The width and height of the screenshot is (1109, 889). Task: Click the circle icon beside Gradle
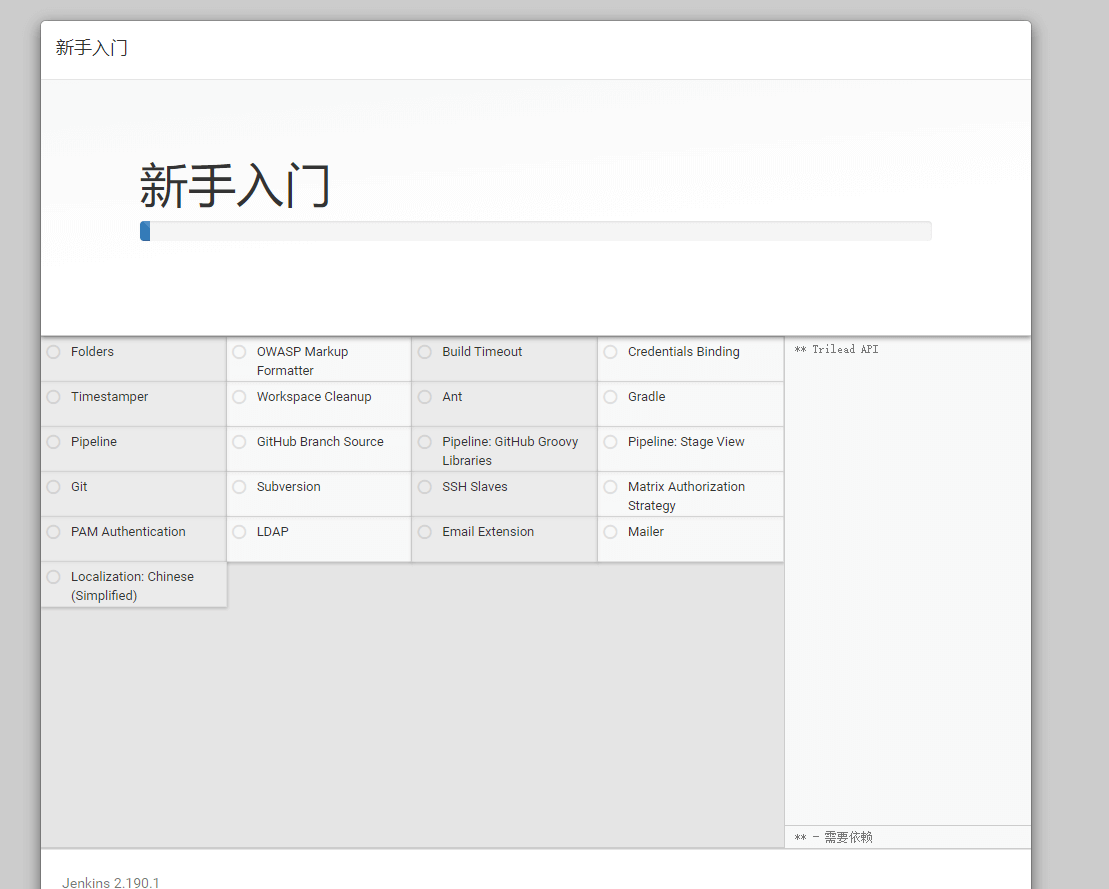click(x=611, y=397)
